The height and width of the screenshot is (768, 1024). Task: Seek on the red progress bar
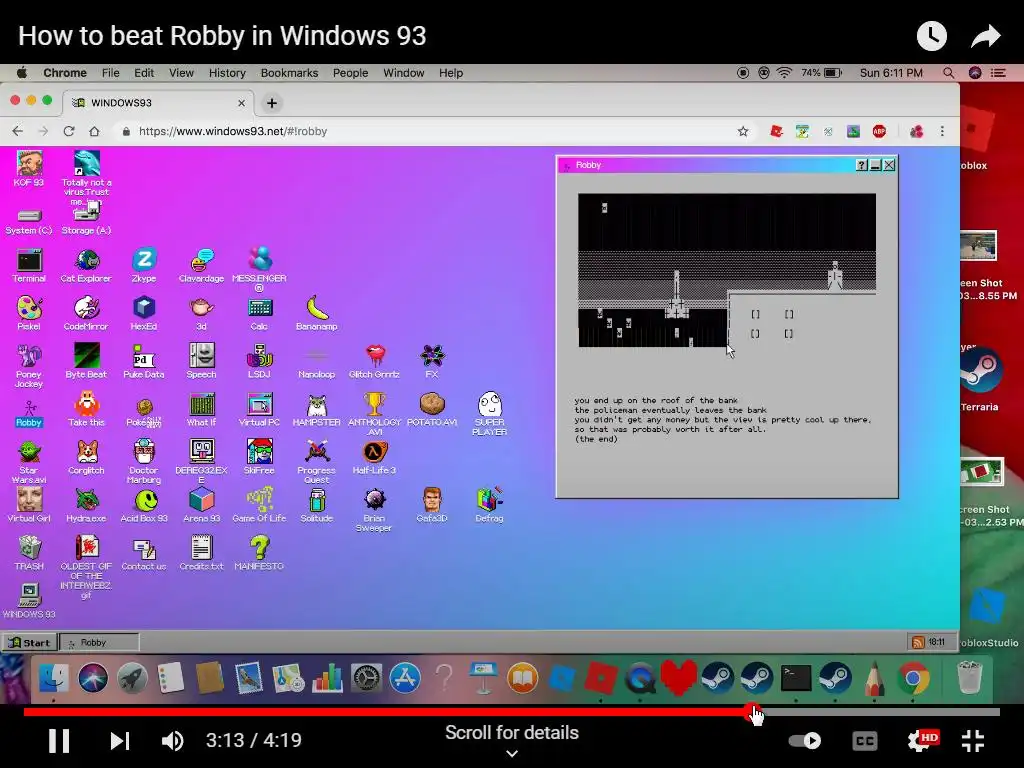click(x=512, y=712)
